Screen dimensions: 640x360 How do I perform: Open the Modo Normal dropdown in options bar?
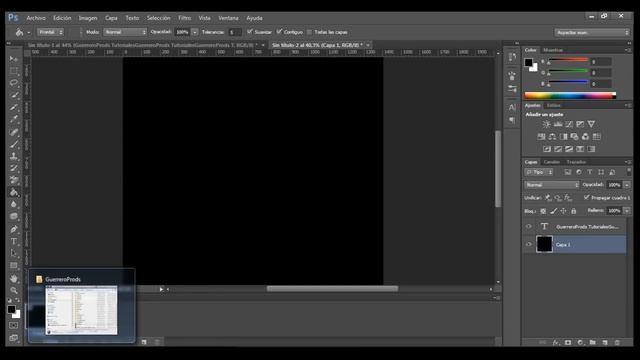click(125, 32)
